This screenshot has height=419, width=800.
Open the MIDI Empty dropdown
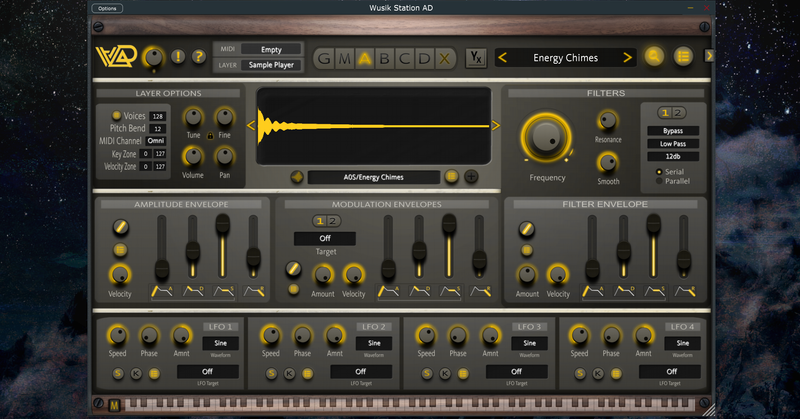pos(271,50)
